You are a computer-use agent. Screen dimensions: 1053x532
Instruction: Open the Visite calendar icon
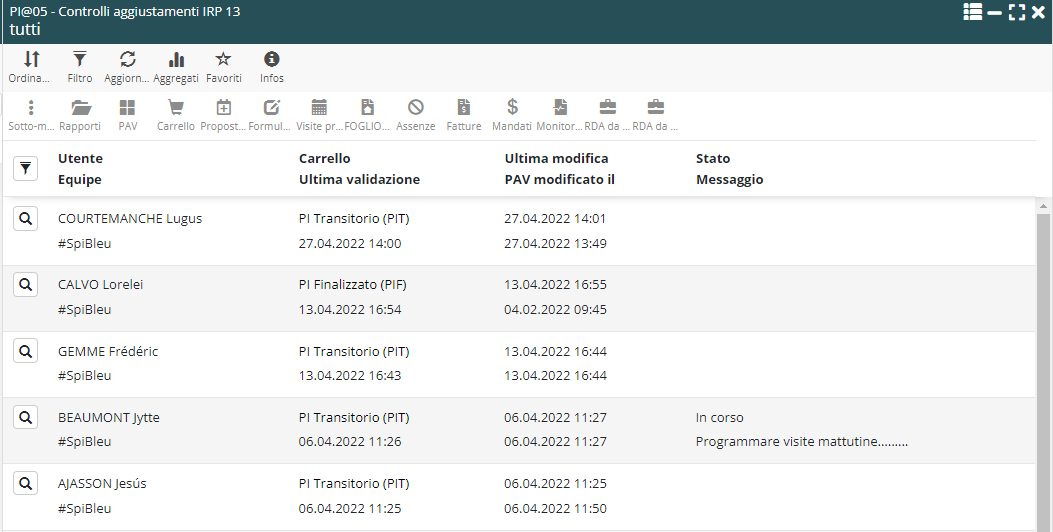(x=320, y=115)
